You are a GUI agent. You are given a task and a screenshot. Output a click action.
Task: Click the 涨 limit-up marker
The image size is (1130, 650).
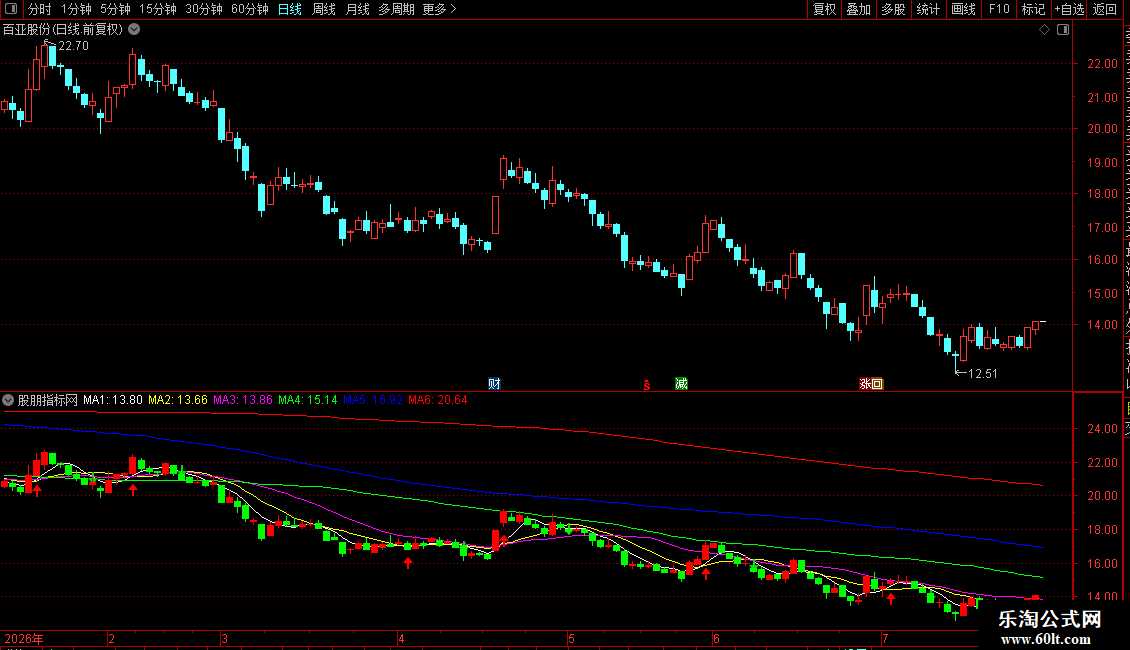tap(865, 384)
